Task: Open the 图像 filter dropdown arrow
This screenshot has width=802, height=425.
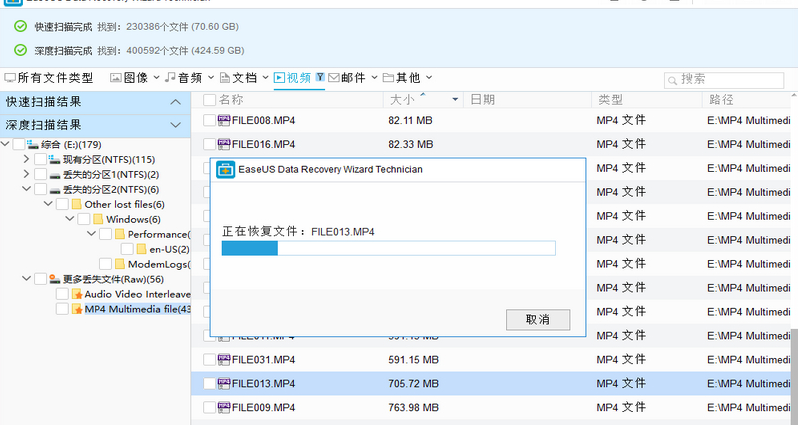Action: click(157, 78)
